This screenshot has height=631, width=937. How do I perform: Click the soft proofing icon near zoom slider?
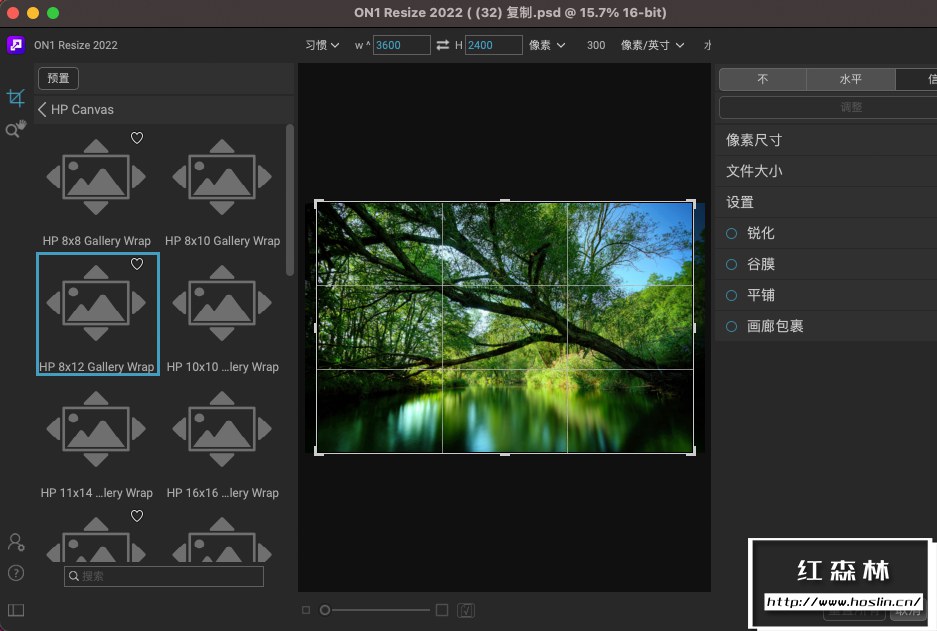[x=466, y=609]
